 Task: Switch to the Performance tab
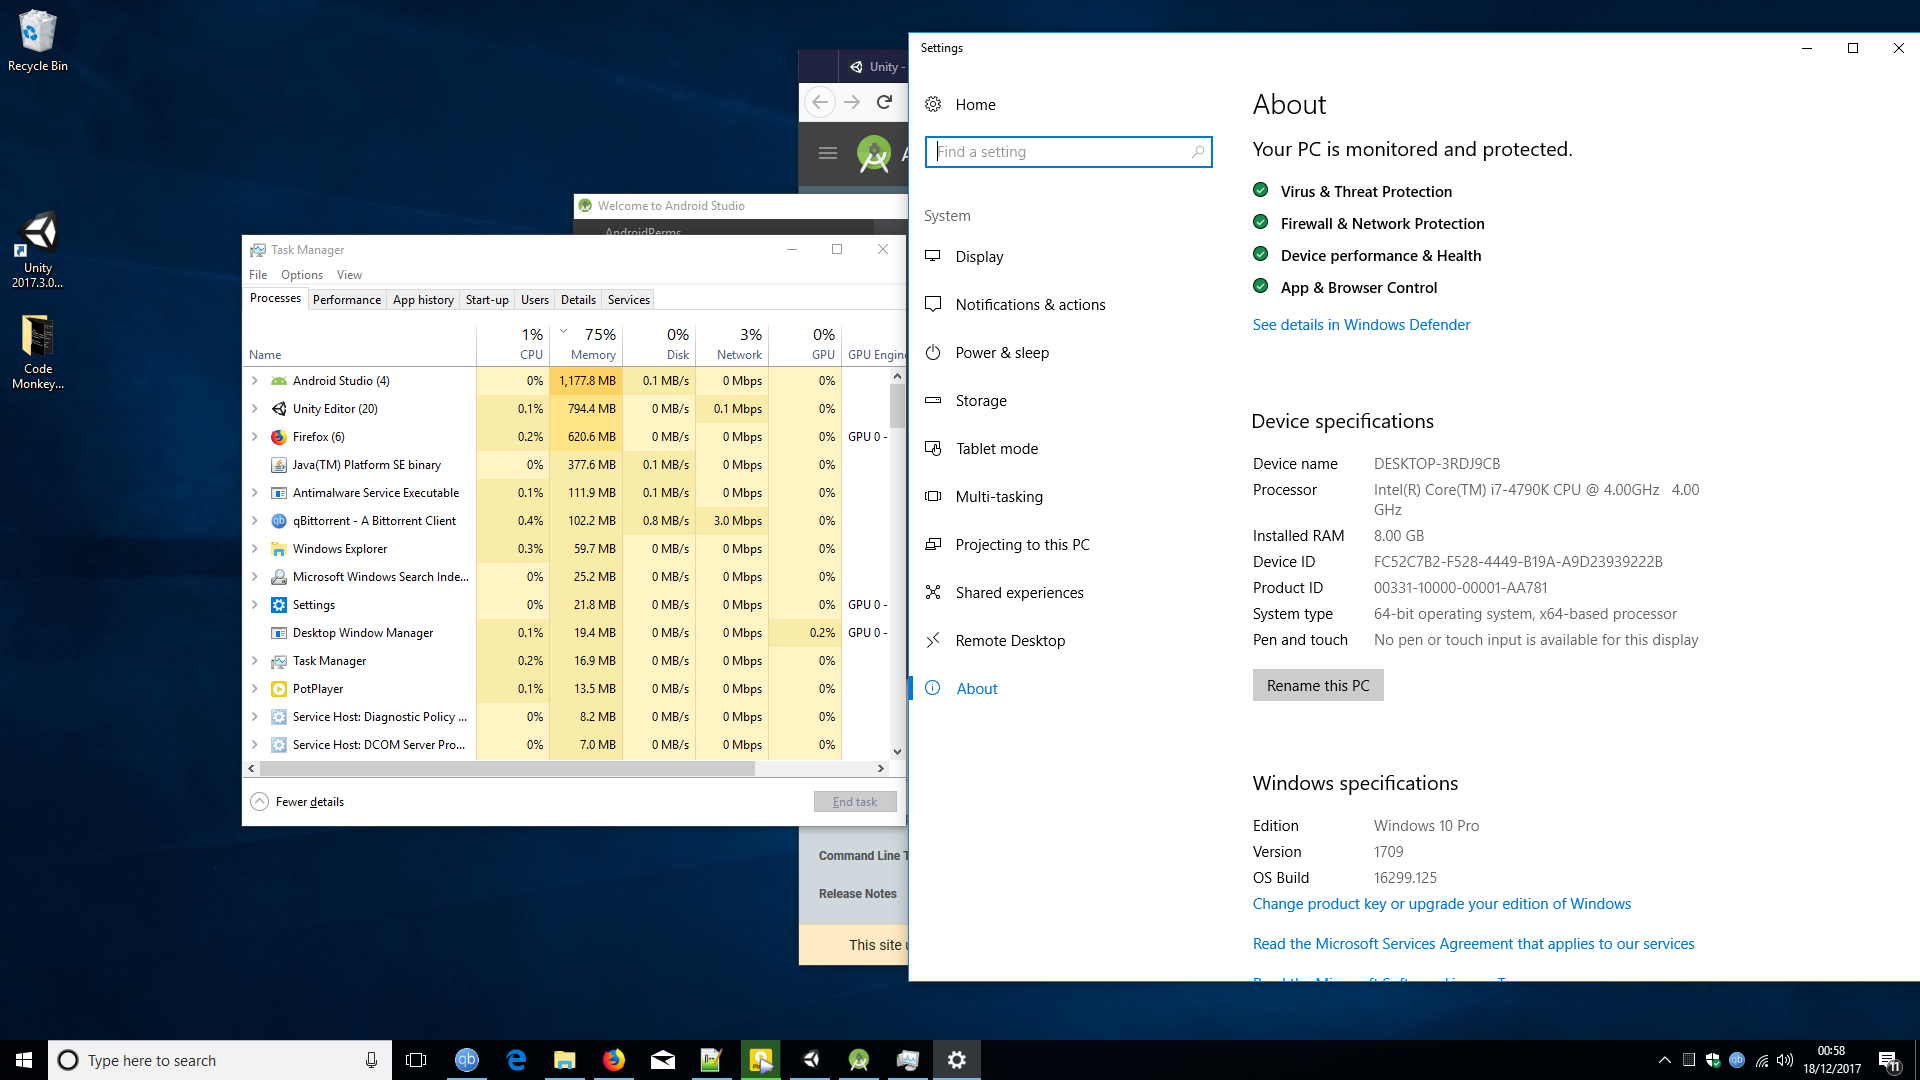[346, 300]
